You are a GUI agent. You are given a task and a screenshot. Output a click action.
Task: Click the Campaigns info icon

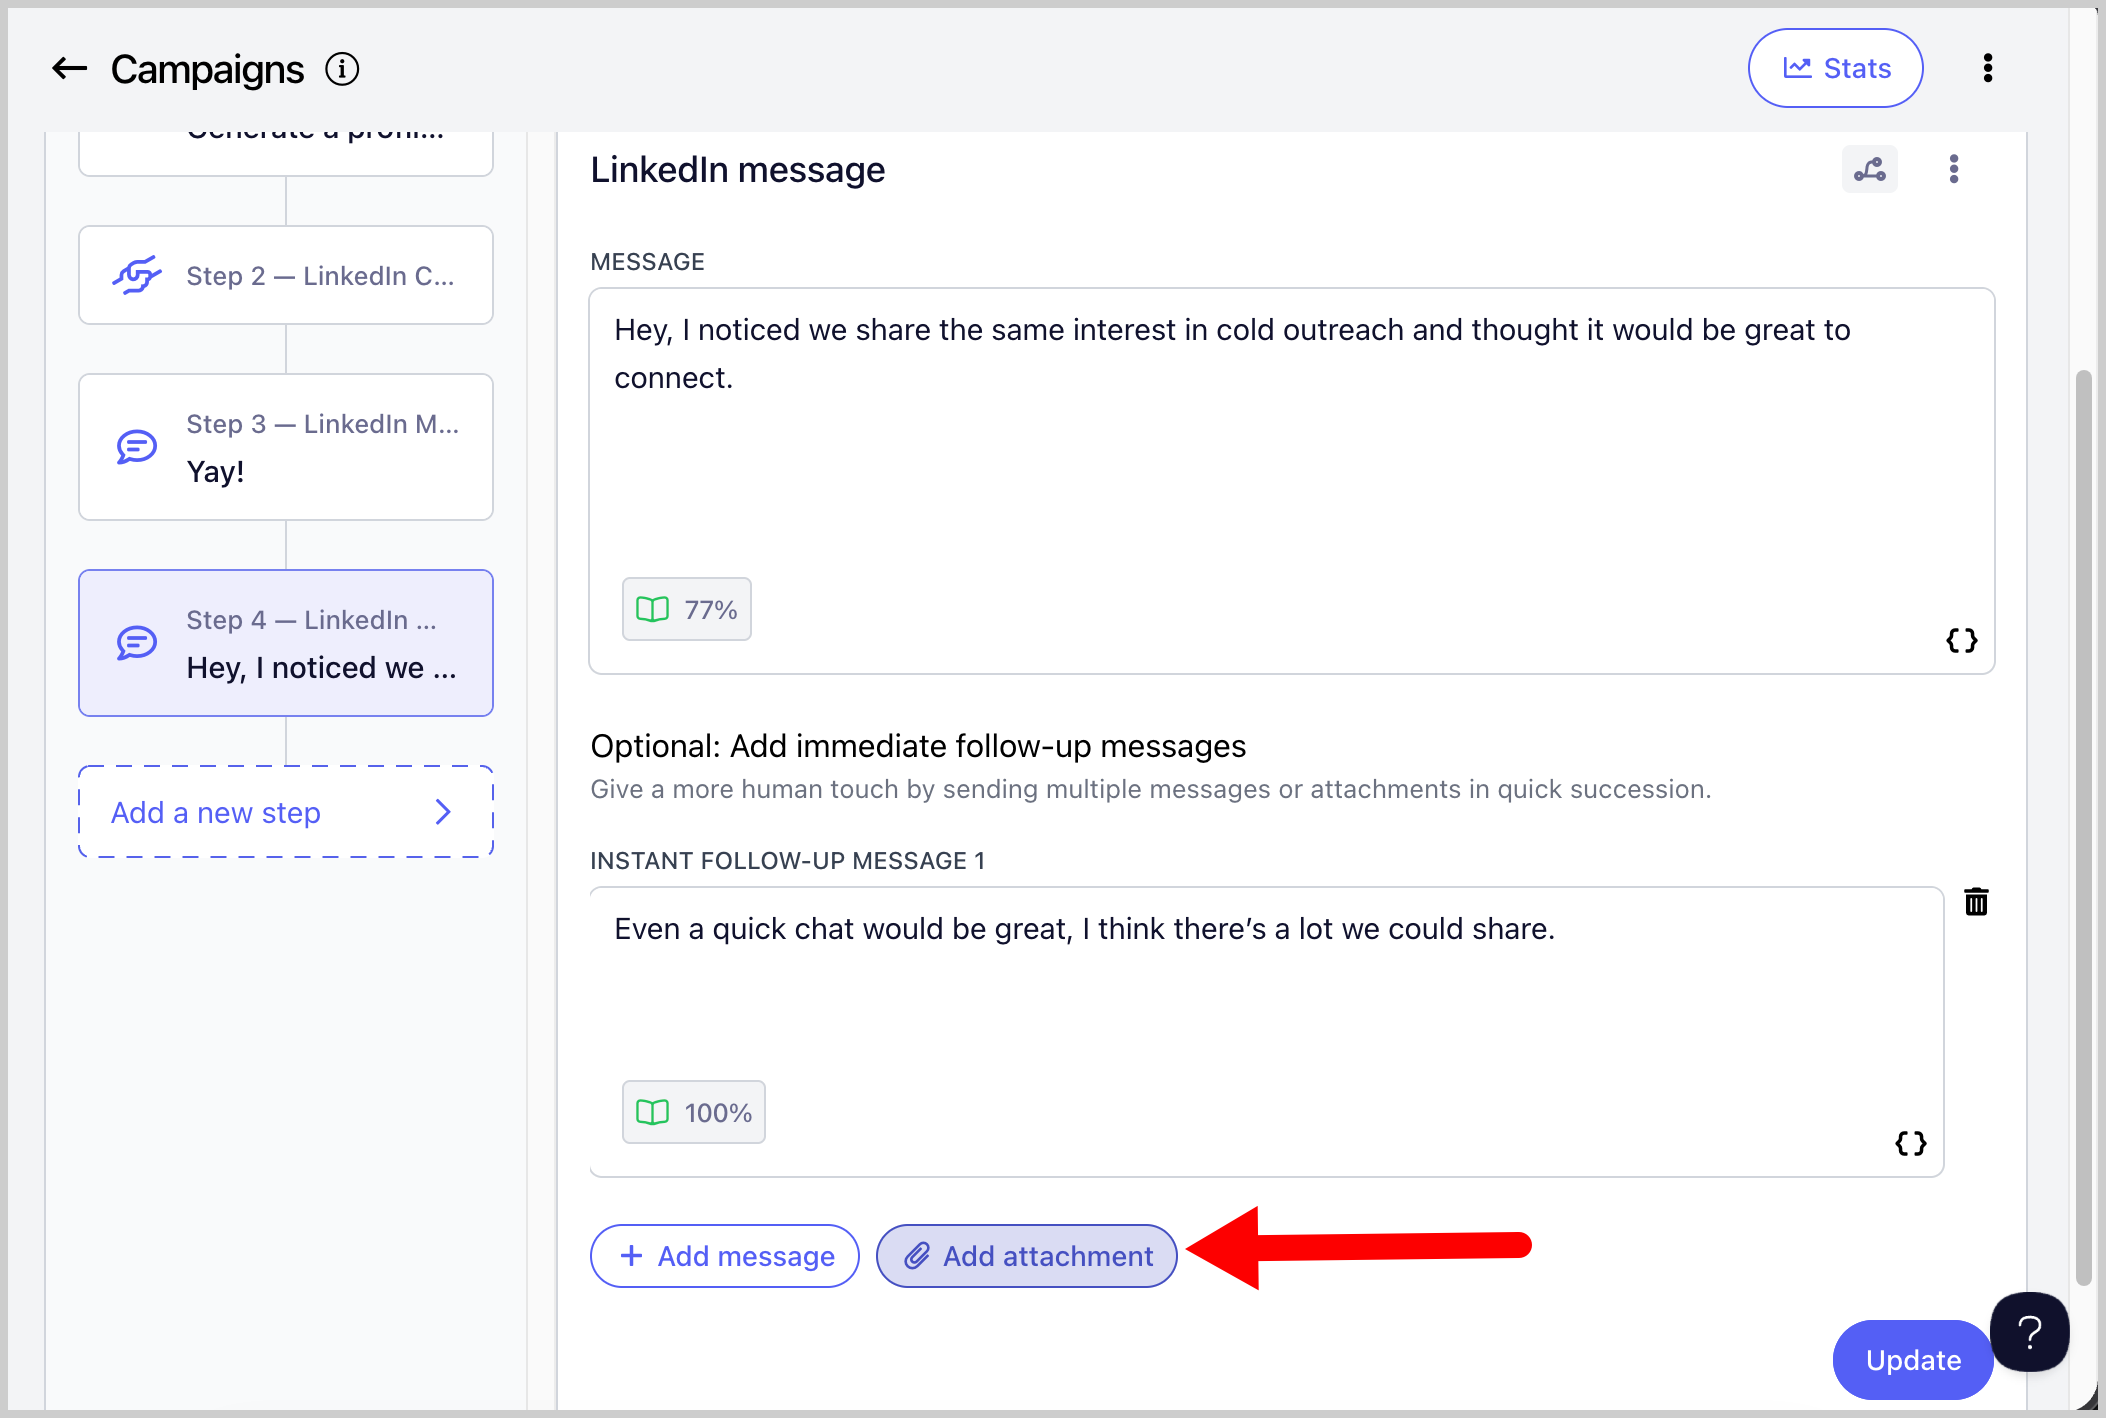[342, 69]
